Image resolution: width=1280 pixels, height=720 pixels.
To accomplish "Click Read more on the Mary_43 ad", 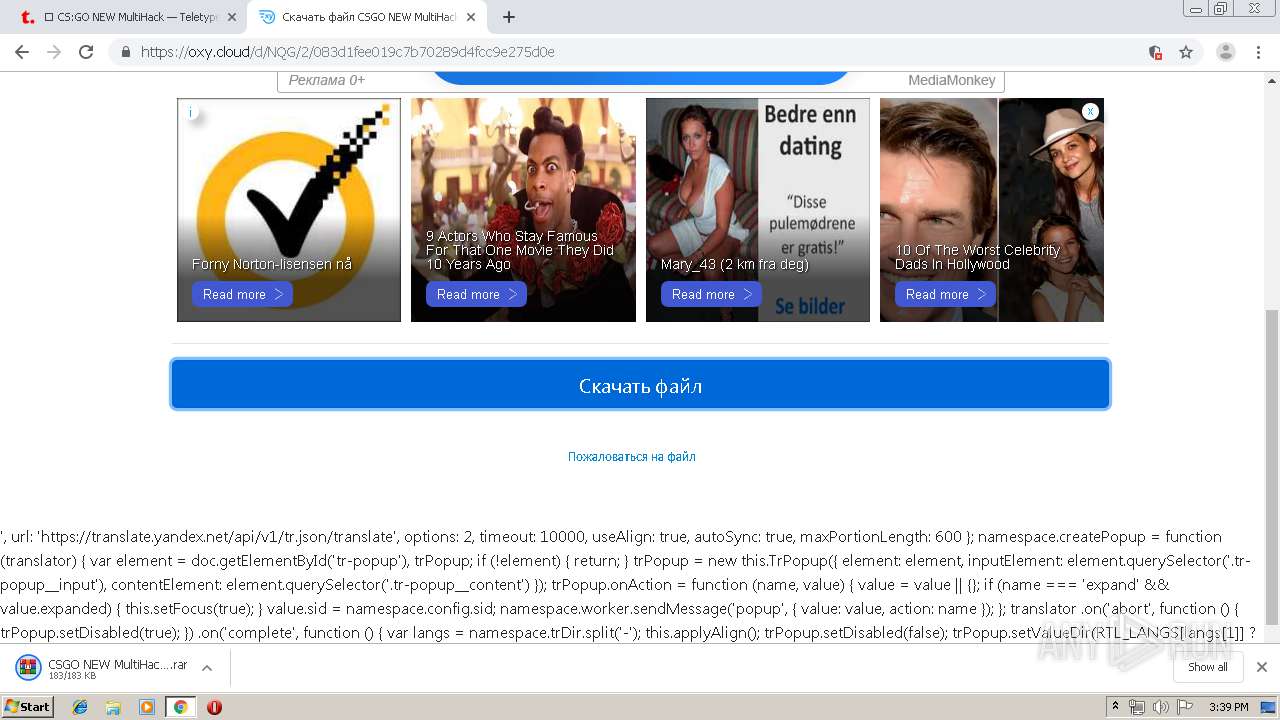I will (711, 294).
